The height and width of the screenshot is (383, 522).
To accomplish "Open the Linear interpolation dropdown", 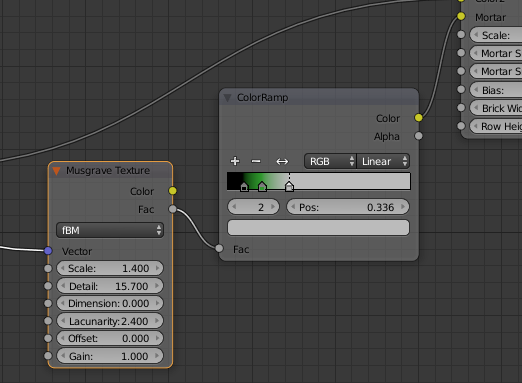I will click(x=383, y=161).
